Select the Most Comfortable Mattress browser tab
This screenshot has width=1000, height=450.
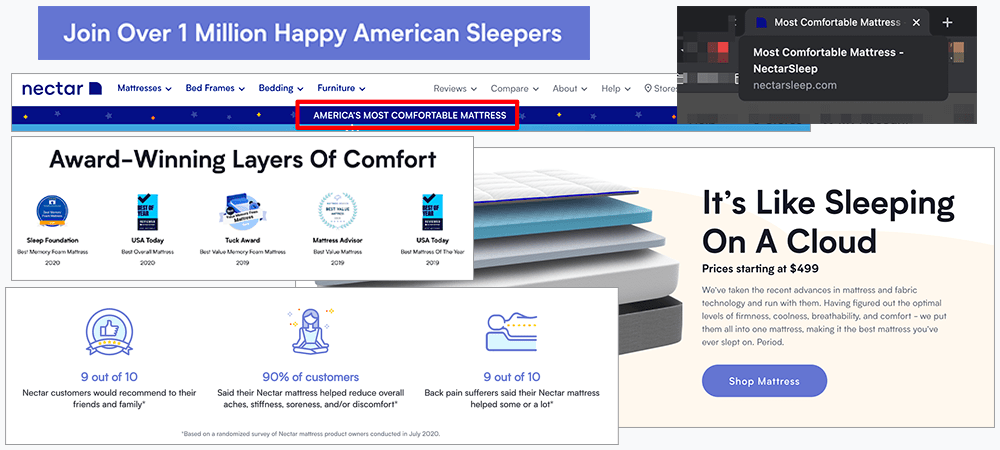click(837, 22)
